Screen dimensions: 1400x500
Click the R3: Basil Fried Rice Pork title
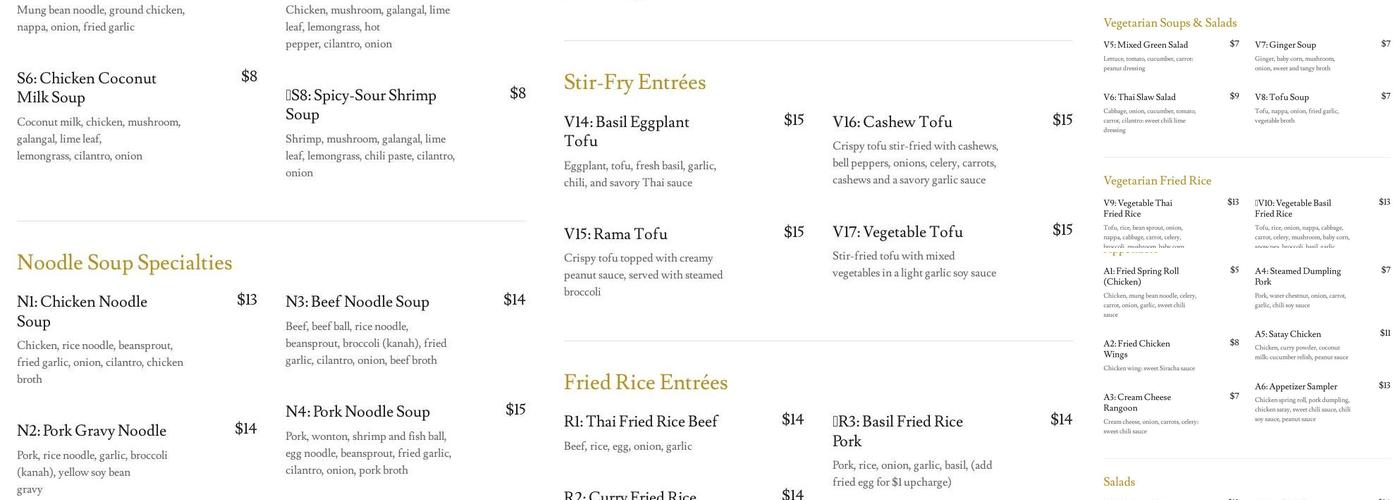point(897,431)
